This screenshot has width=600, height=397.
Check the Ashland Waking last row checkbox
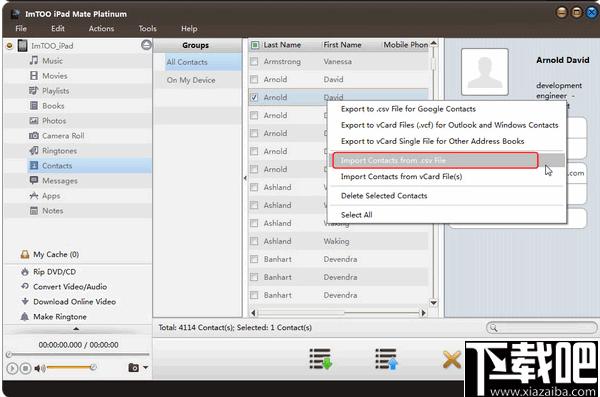pyautogui.click(x=254, y=241)
